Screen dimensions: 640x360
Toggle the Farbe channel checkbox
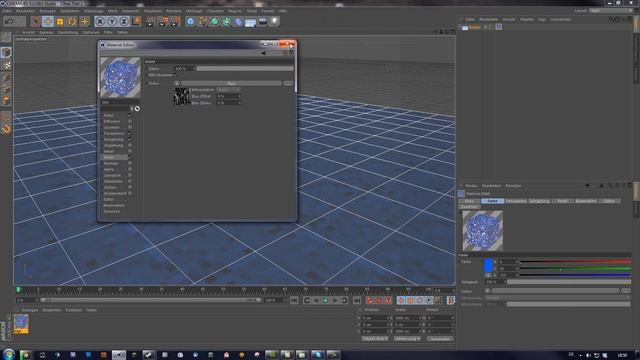click(x=130, y=116)
